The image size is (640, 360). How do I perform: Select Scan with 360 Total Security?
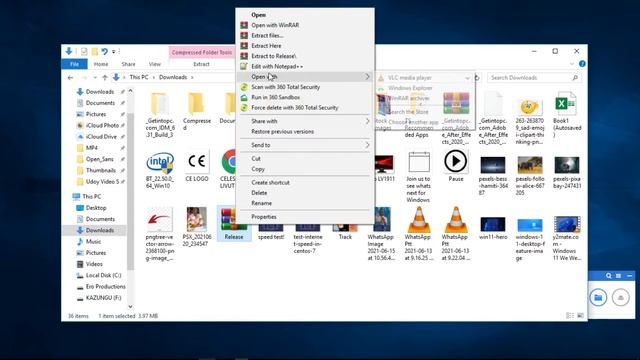pos(285,87)
